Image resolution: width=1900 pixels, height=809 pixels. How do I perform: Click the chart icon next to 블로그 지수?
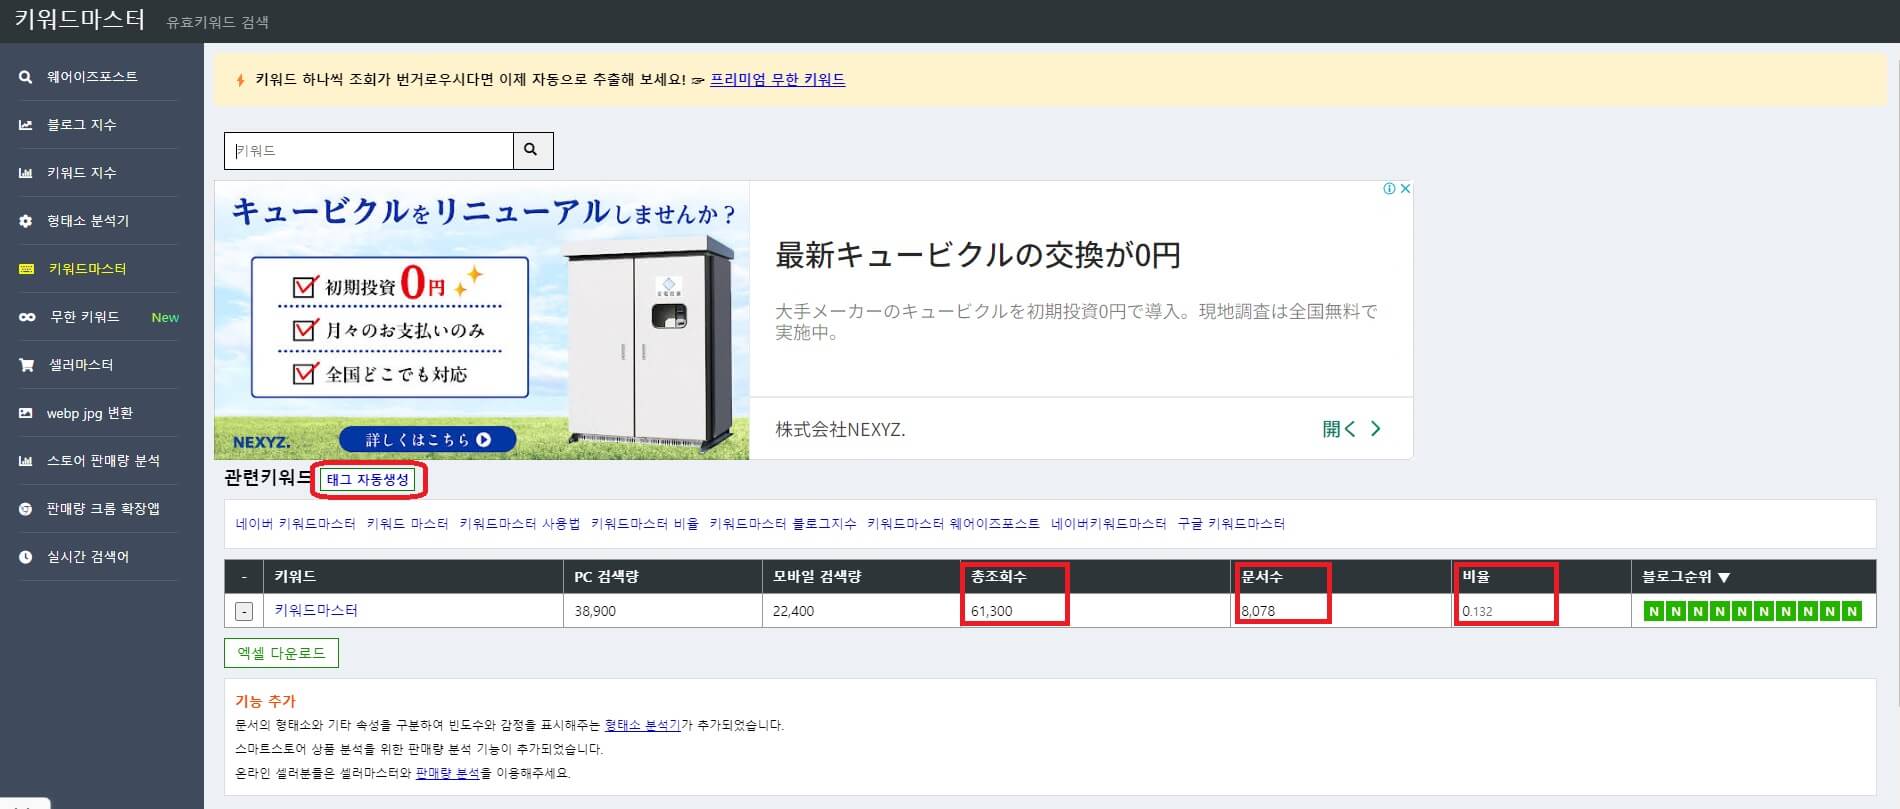point(26,125)
